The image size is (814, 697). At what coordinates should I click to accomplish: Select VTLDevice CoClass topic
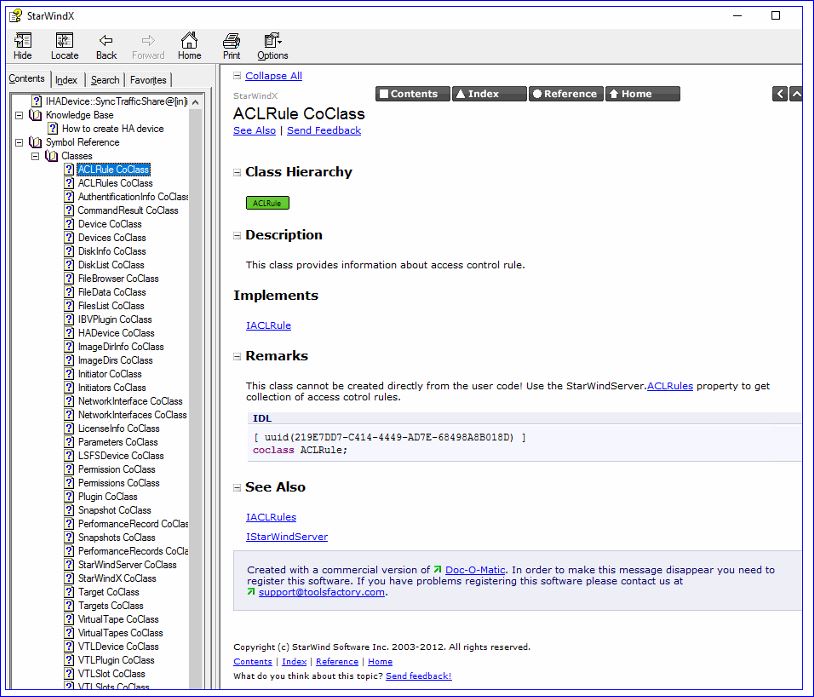click(x=118, y=647)
